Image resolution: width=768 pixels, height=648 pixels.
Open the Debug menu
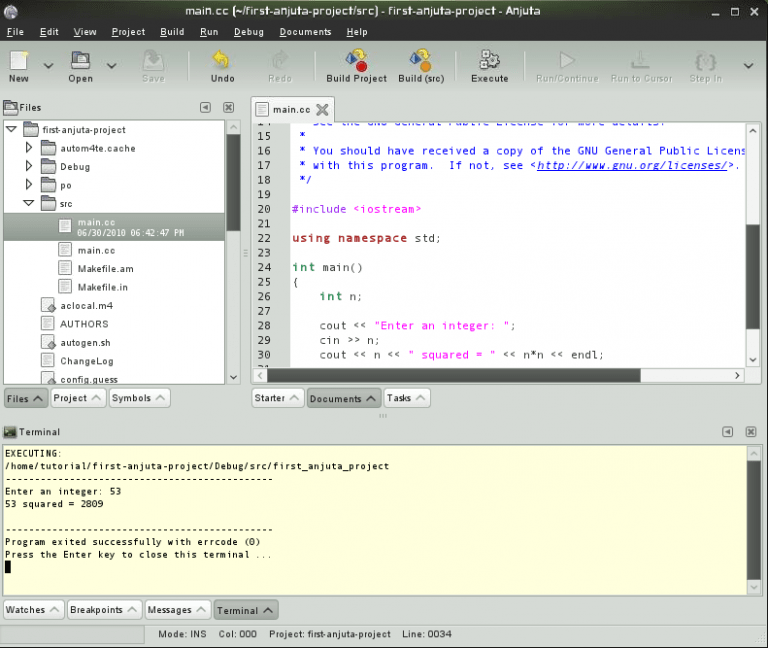[x=248, y=32]
